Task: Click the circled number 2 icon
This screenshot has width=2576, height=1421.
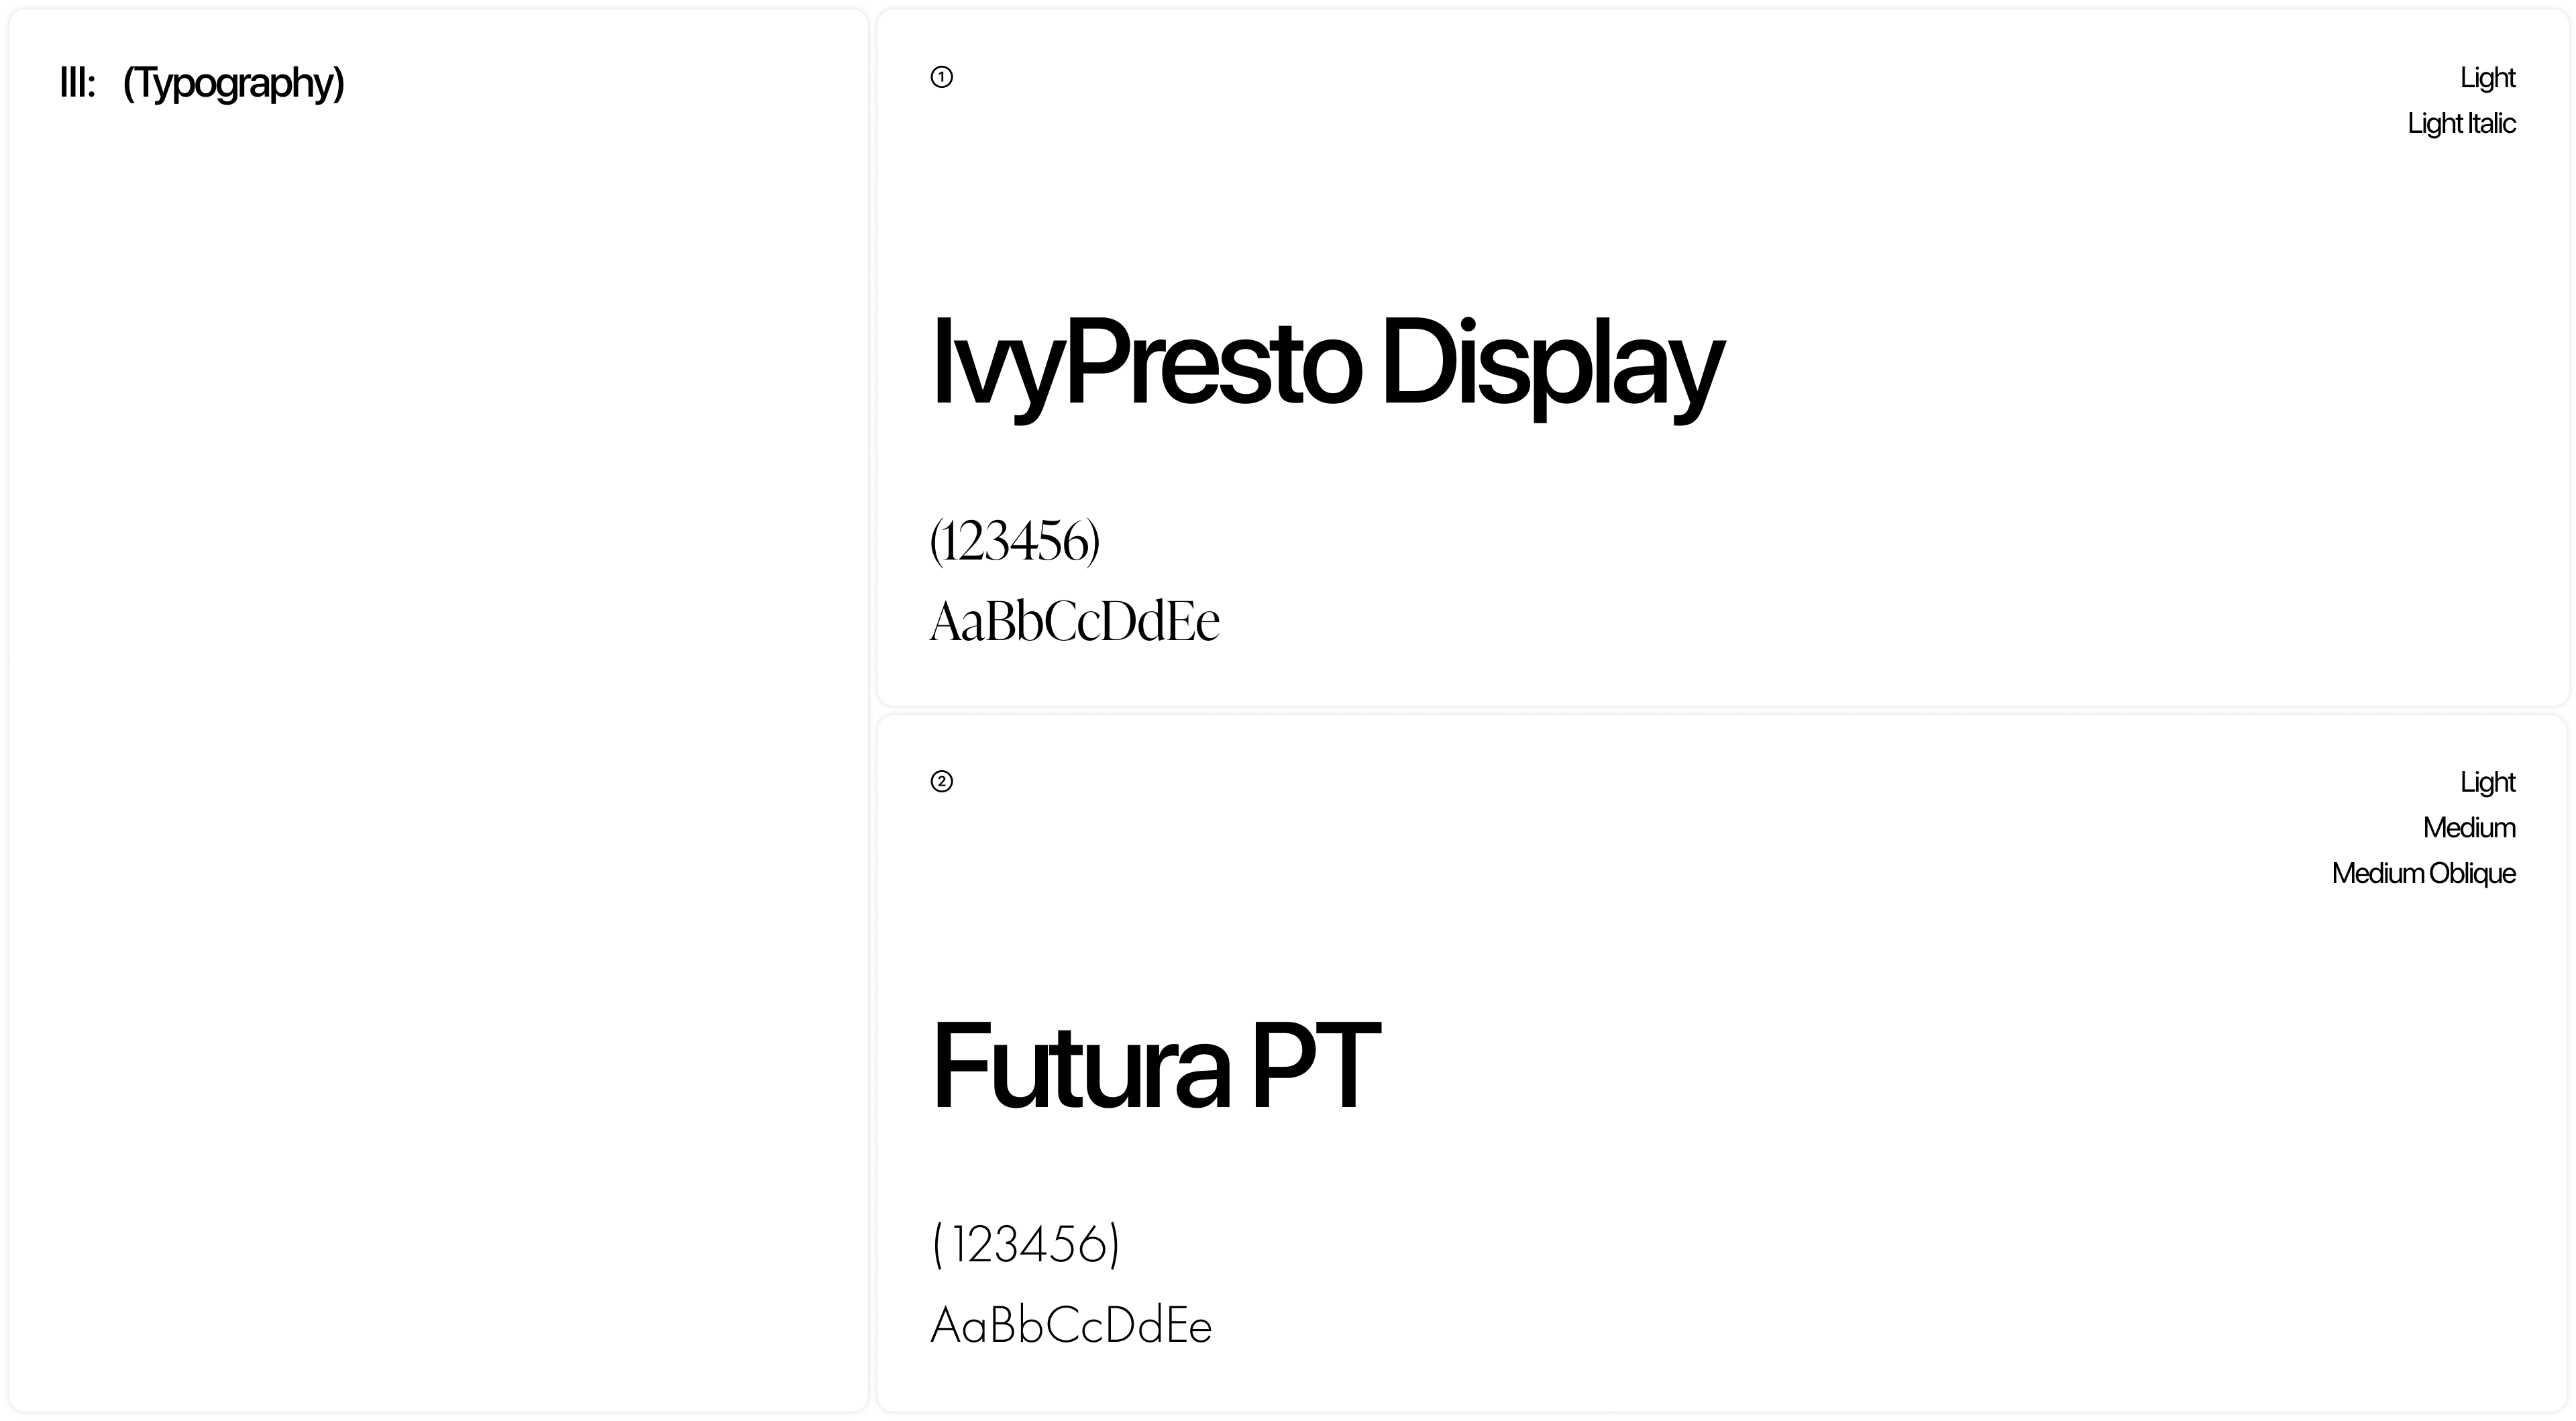Action: pos(941,781)
